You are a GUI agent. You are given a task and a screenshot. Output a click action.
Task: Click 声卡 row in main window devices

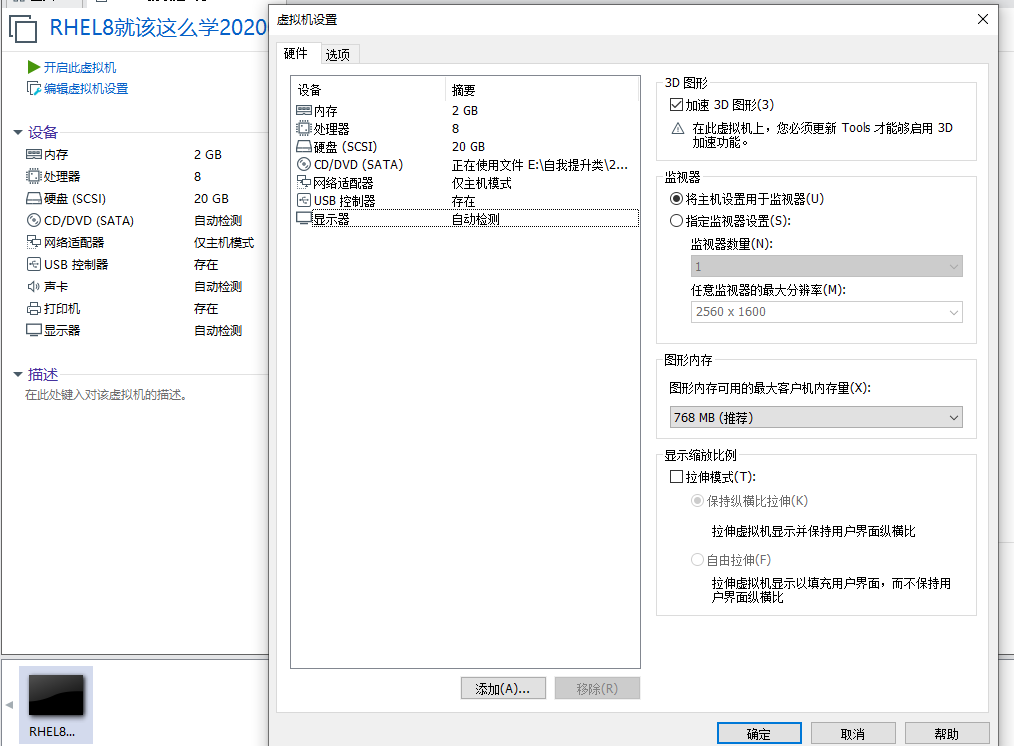pos(134,286)
